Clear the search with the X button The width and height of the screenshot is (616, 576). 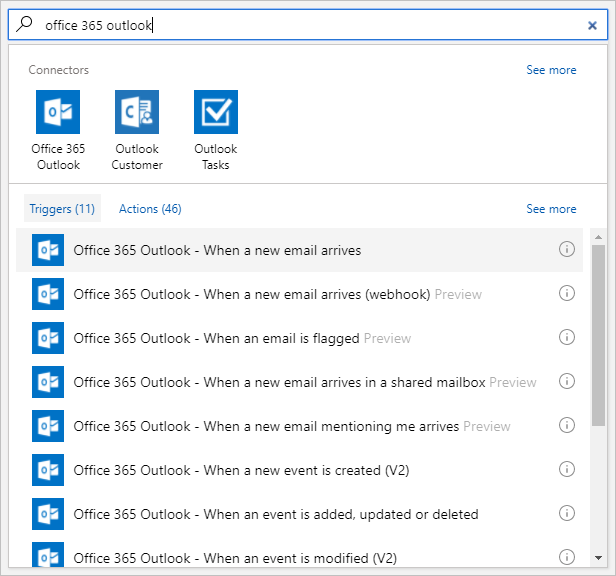click(x=592, y=26)
